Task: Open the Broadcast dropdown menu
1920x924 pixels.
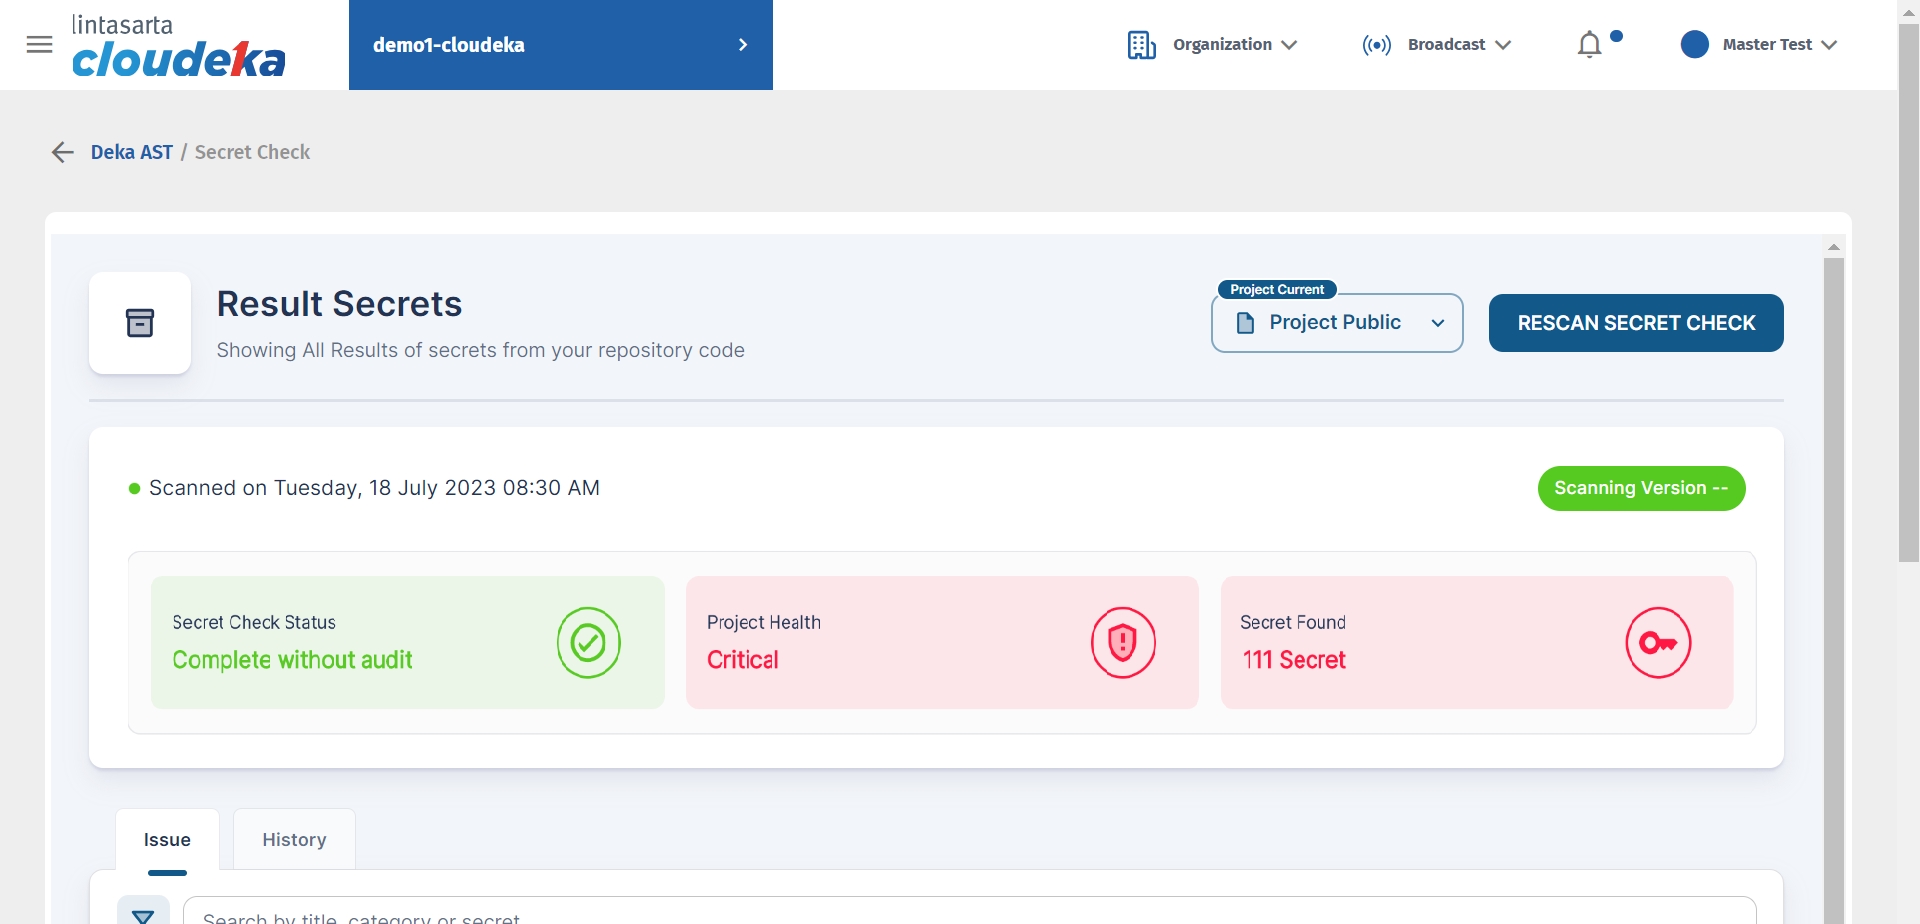Action: [1437, 45]
